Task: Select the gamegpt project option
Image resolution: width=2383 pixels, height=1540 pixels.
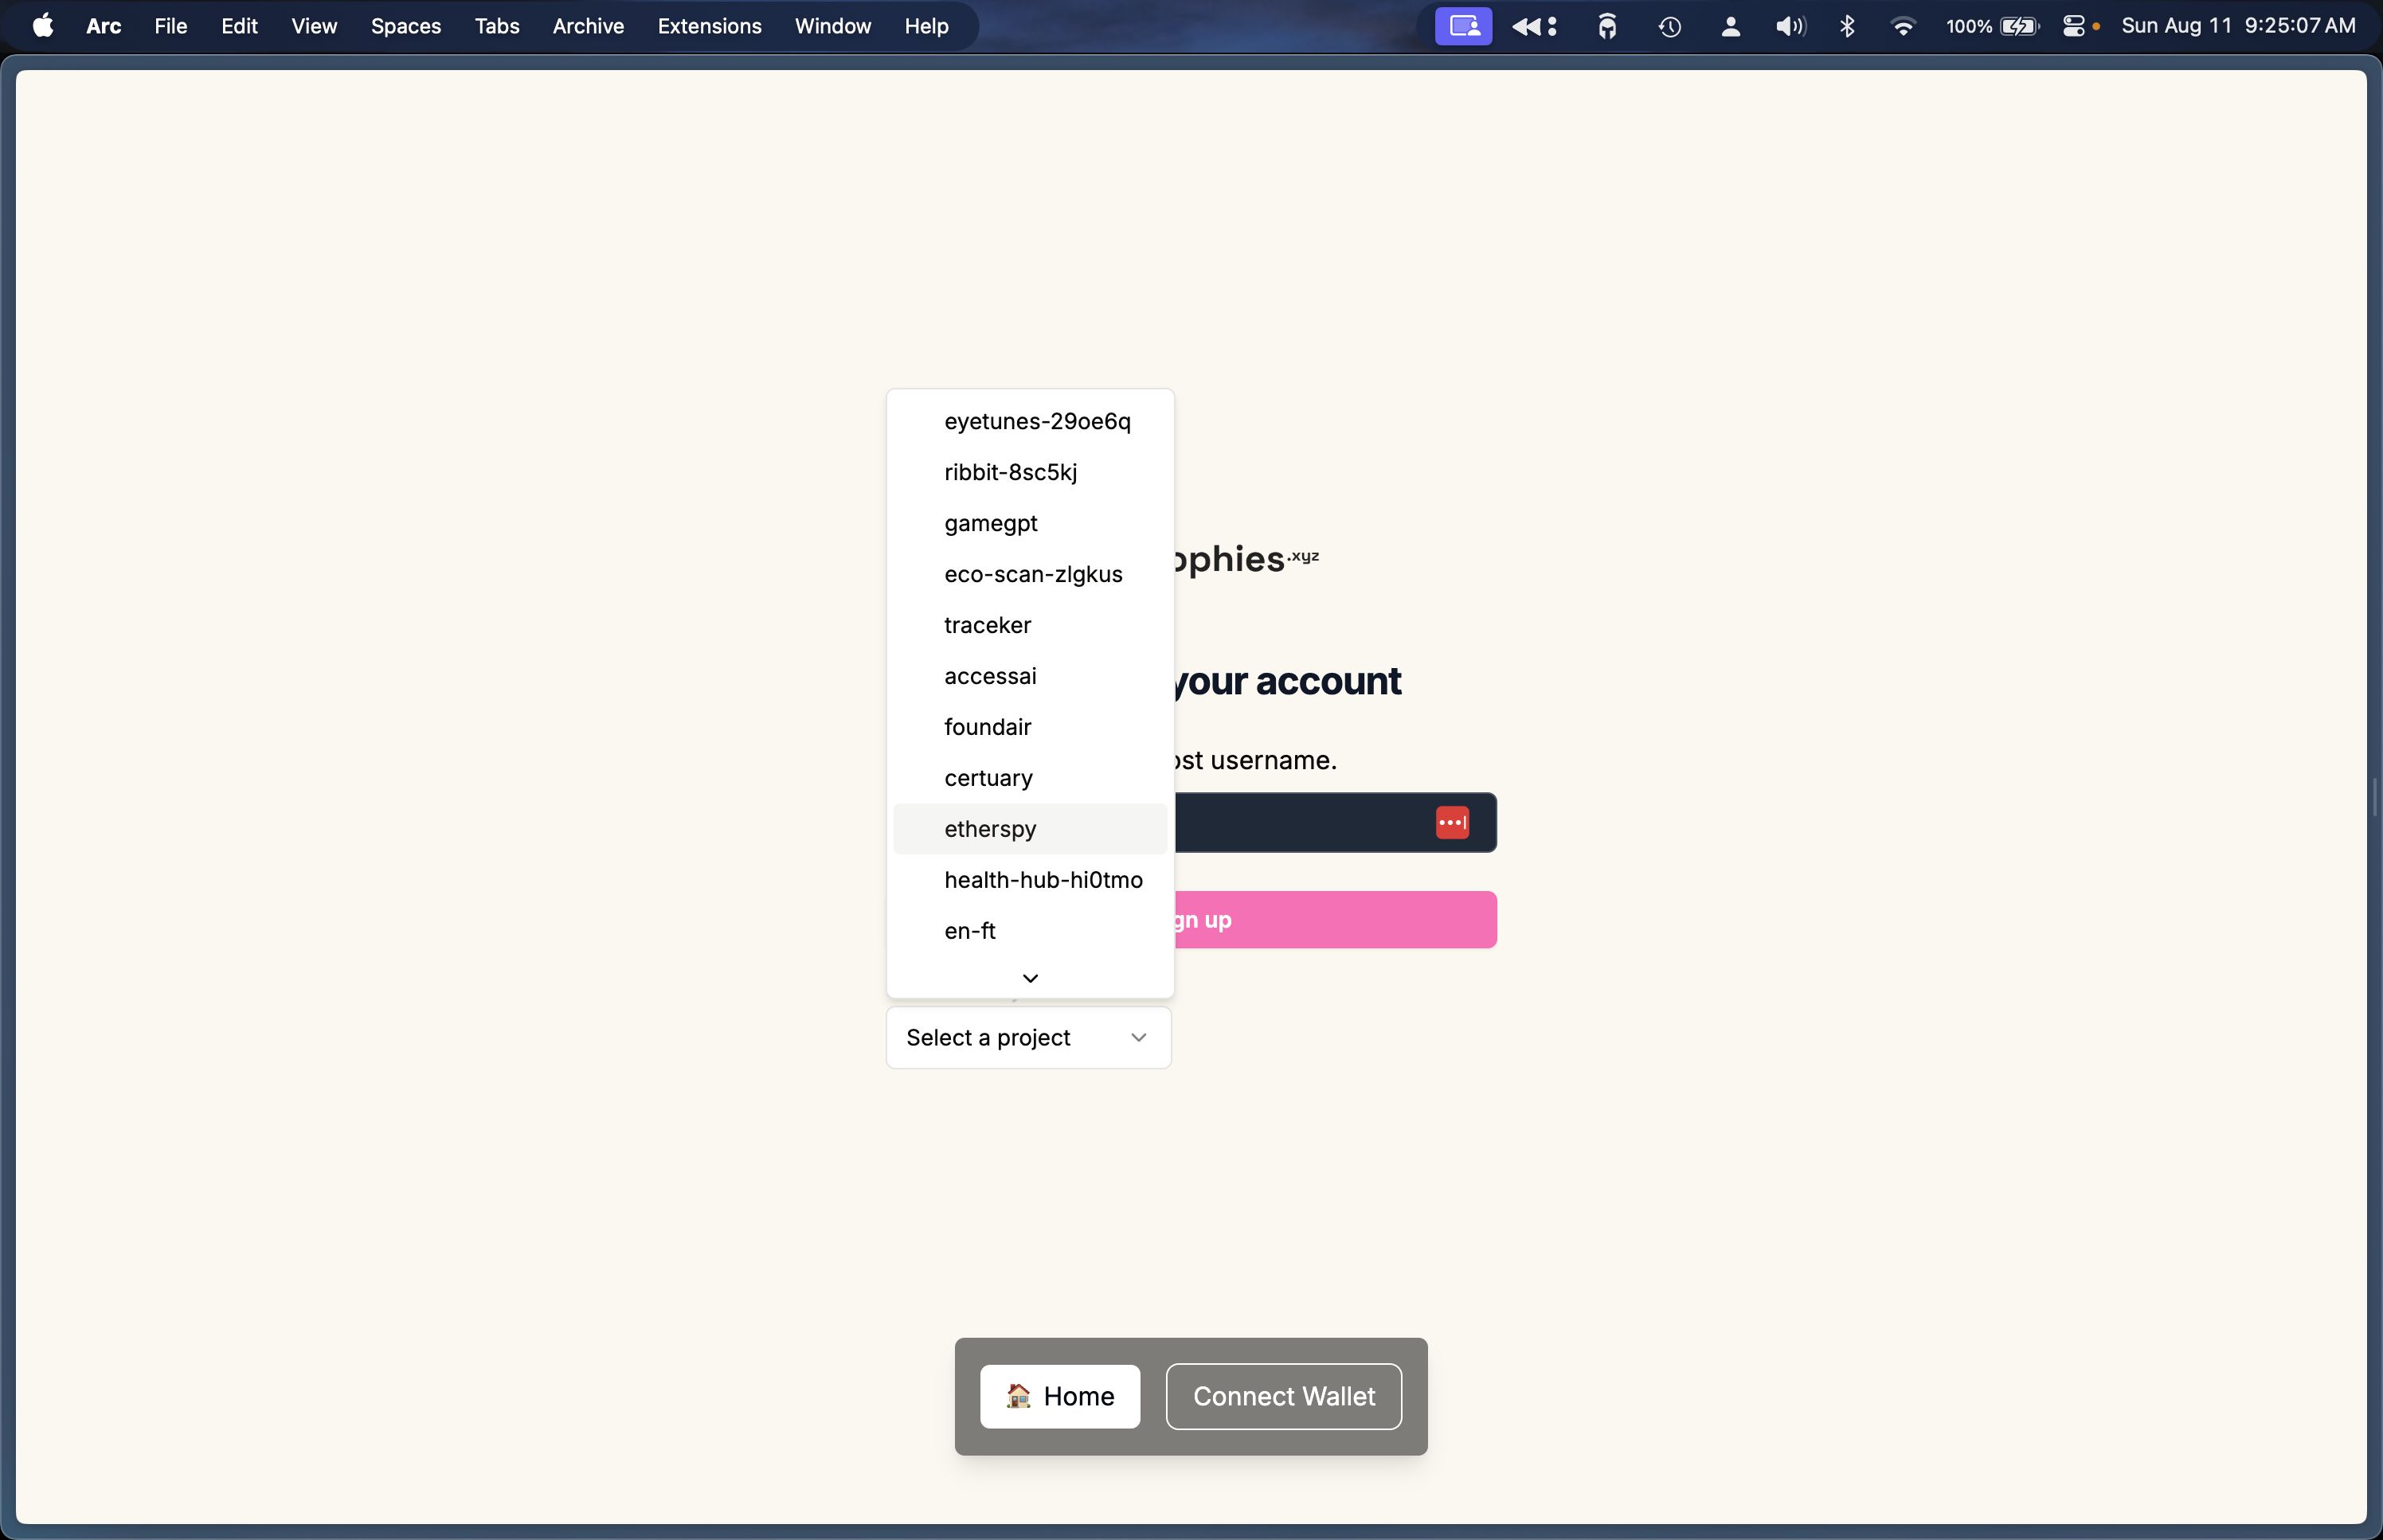Action: tap(990, 522)
